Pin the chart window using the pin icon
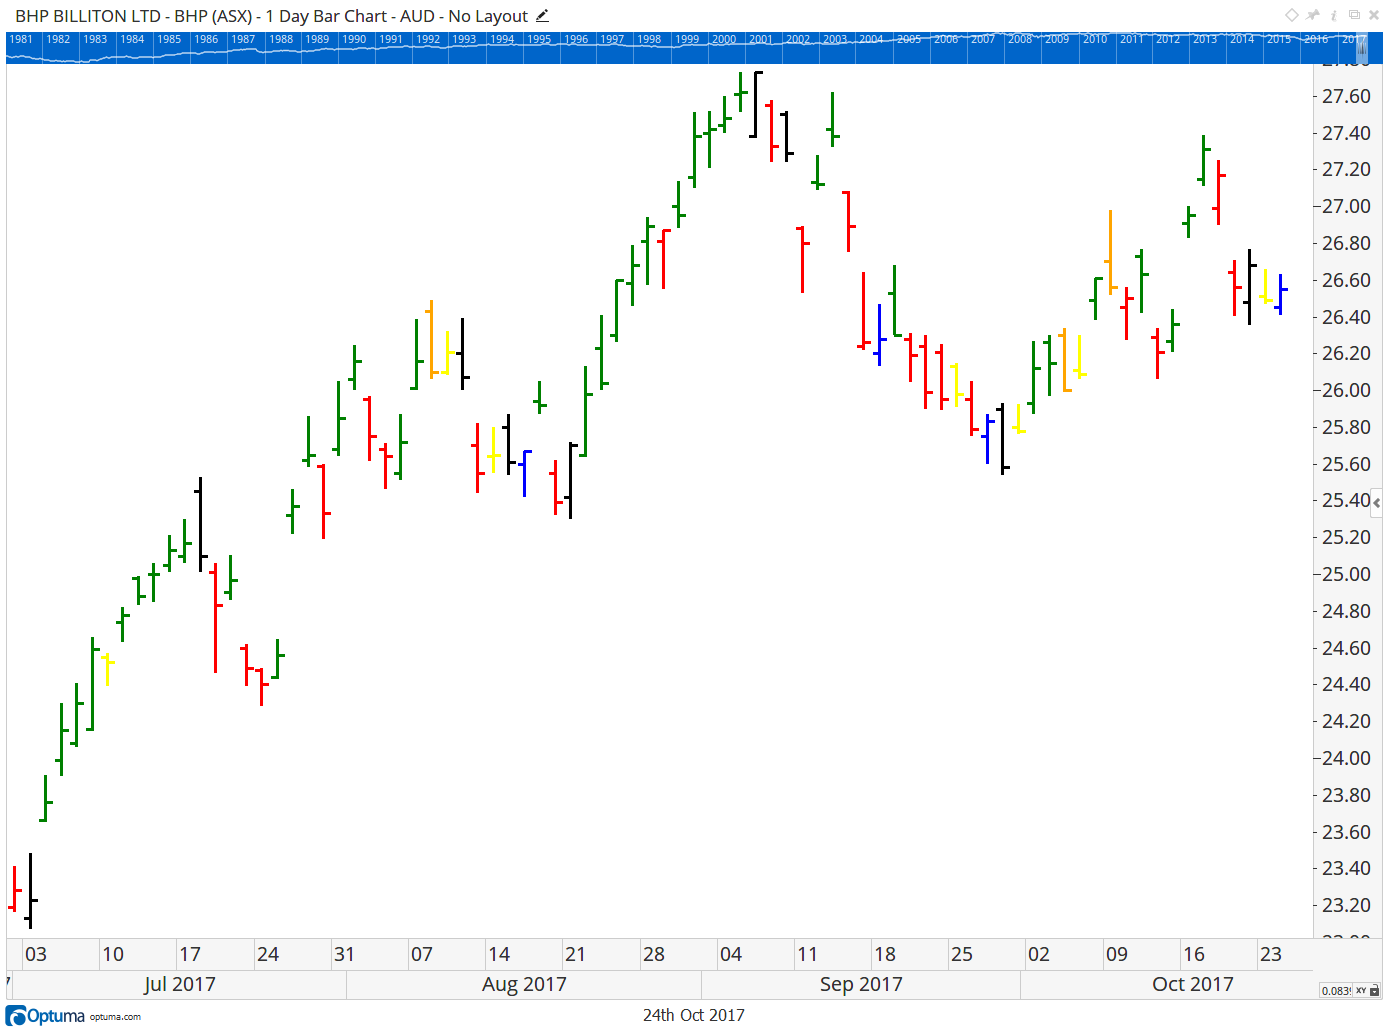Image resolution: width=1389 pixels, height=1032 pixels. click(x=1312, y=15)
